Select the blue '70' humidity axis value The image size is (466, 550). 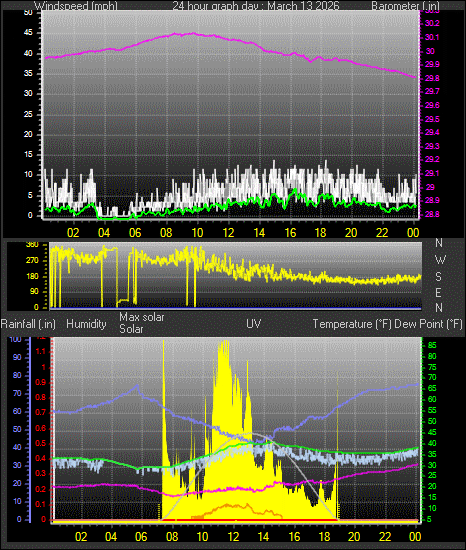(x=17, y=394)
